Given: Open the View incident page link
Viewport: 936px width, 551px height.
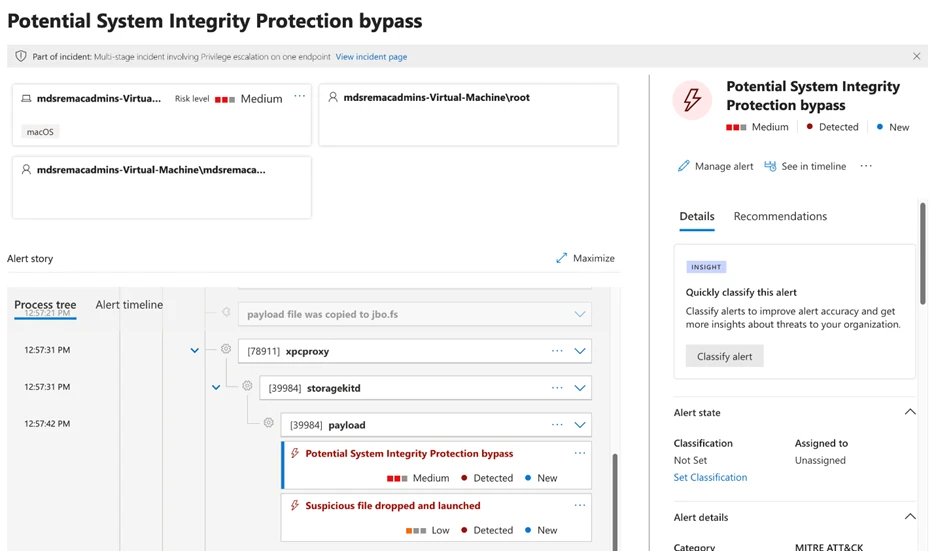Looking at the screenshot, I should [371, 57].
